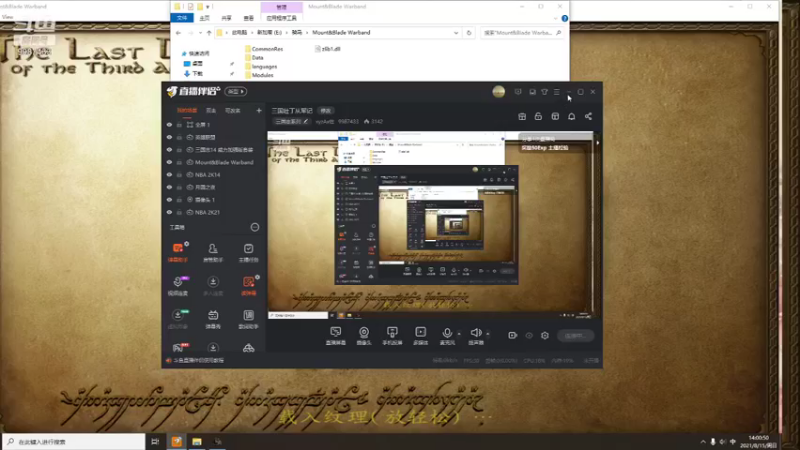Toggle the eye icon for 三国志14 source

click(169, 149)
